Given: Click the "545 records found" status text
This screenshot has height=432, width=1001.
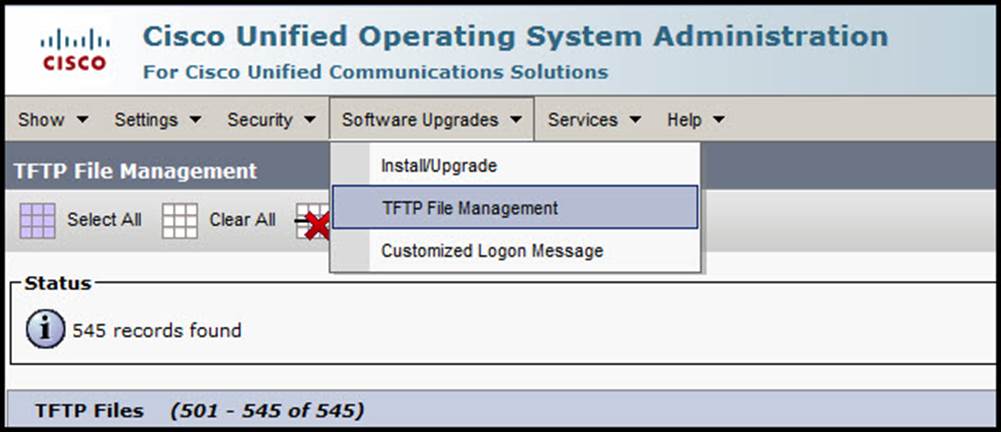Looking at the screenshot, I should click(157, 329).
